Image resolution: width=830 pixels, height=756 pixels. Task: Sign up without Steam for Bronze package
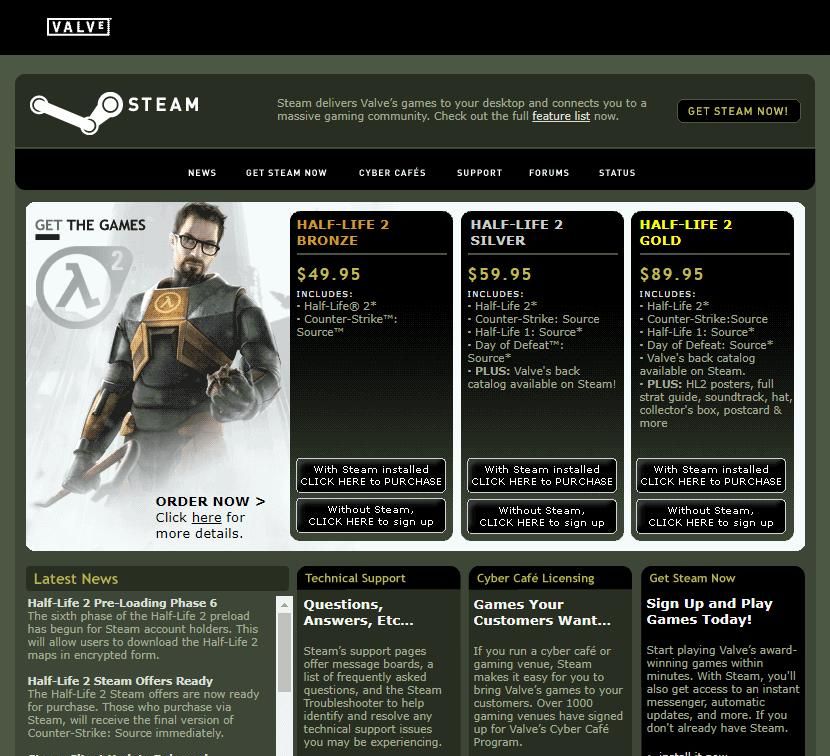tap(371, 516)
